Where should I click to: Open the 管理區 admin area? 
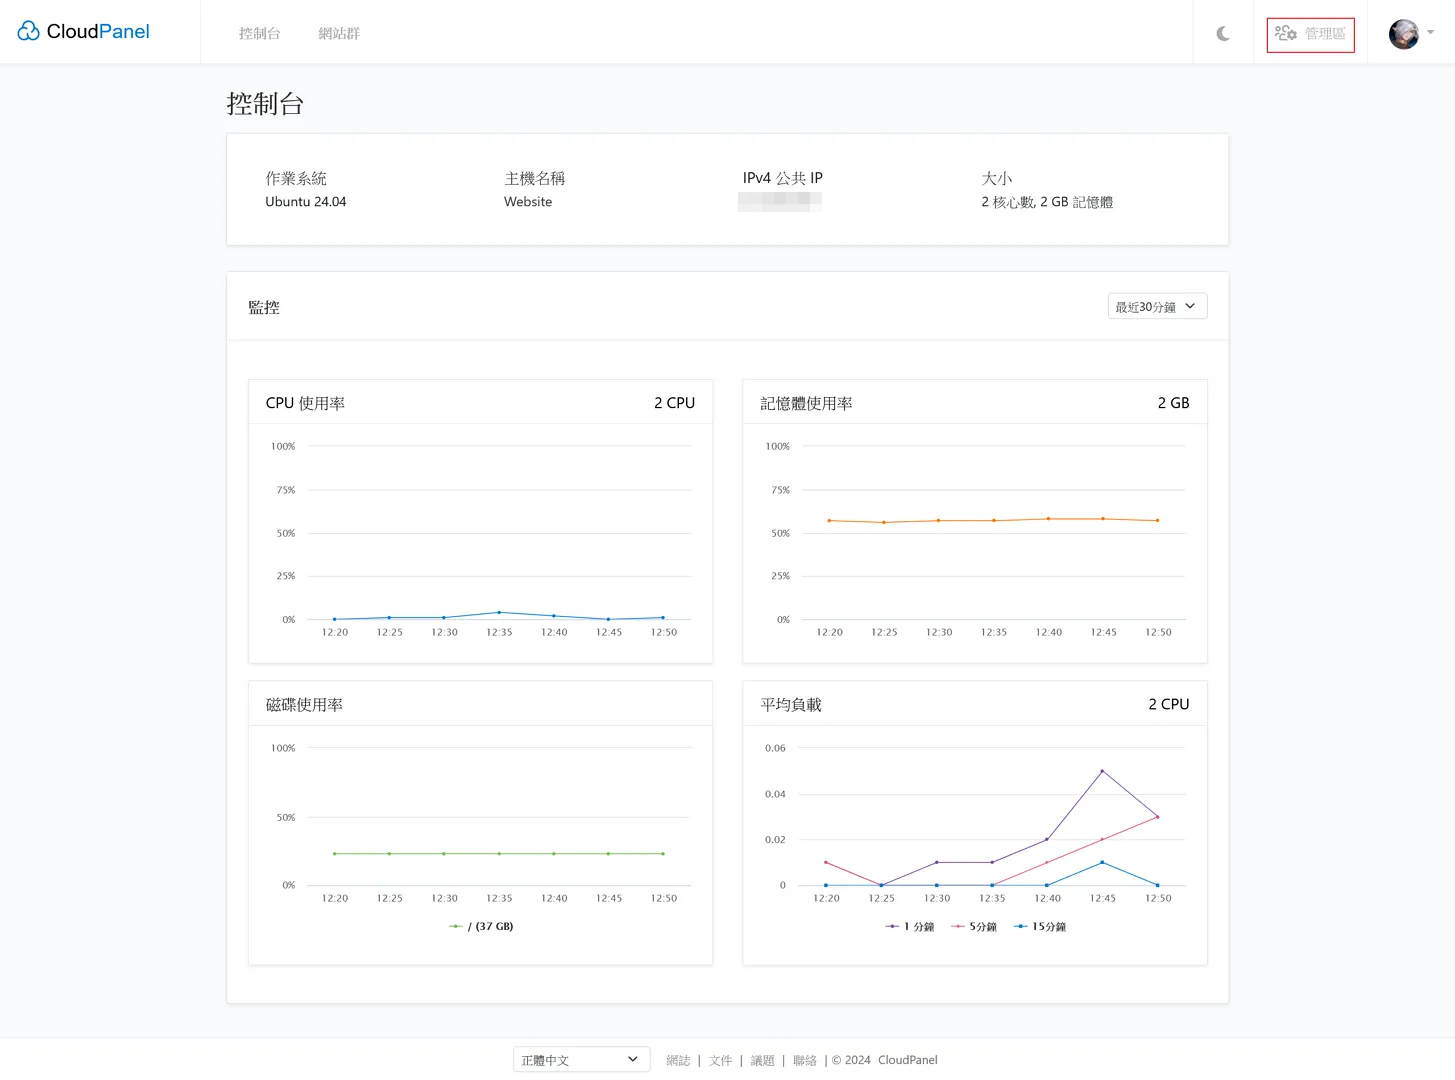point(1310,34)
